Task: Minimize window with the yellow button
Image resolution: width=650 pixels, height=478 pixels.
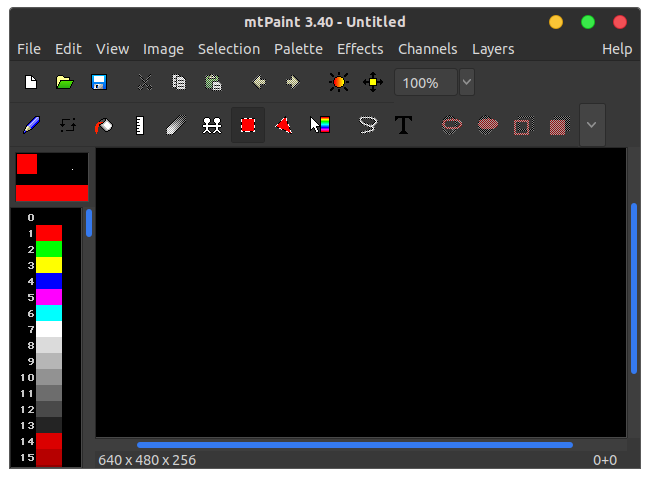Action: 556,22
